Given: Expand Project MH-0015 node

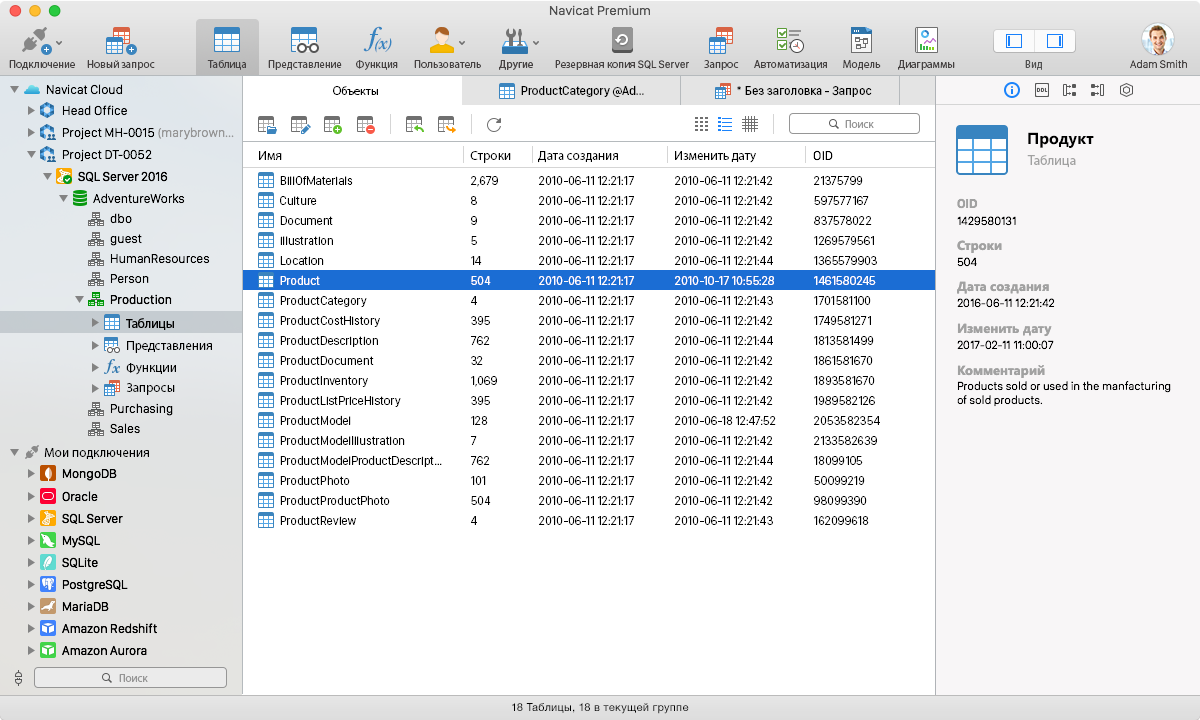Looking at the screenshot, I should (x=31, y=132).
